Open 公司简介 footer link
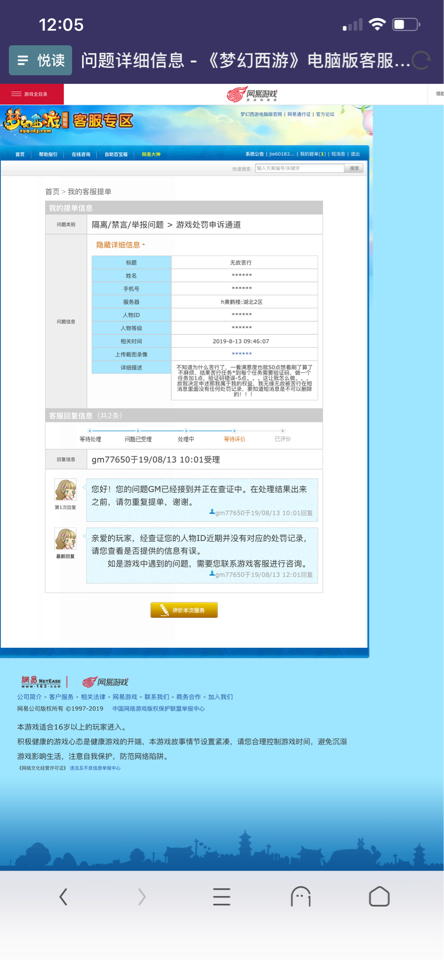444x960 pixels. click(28, 697)
